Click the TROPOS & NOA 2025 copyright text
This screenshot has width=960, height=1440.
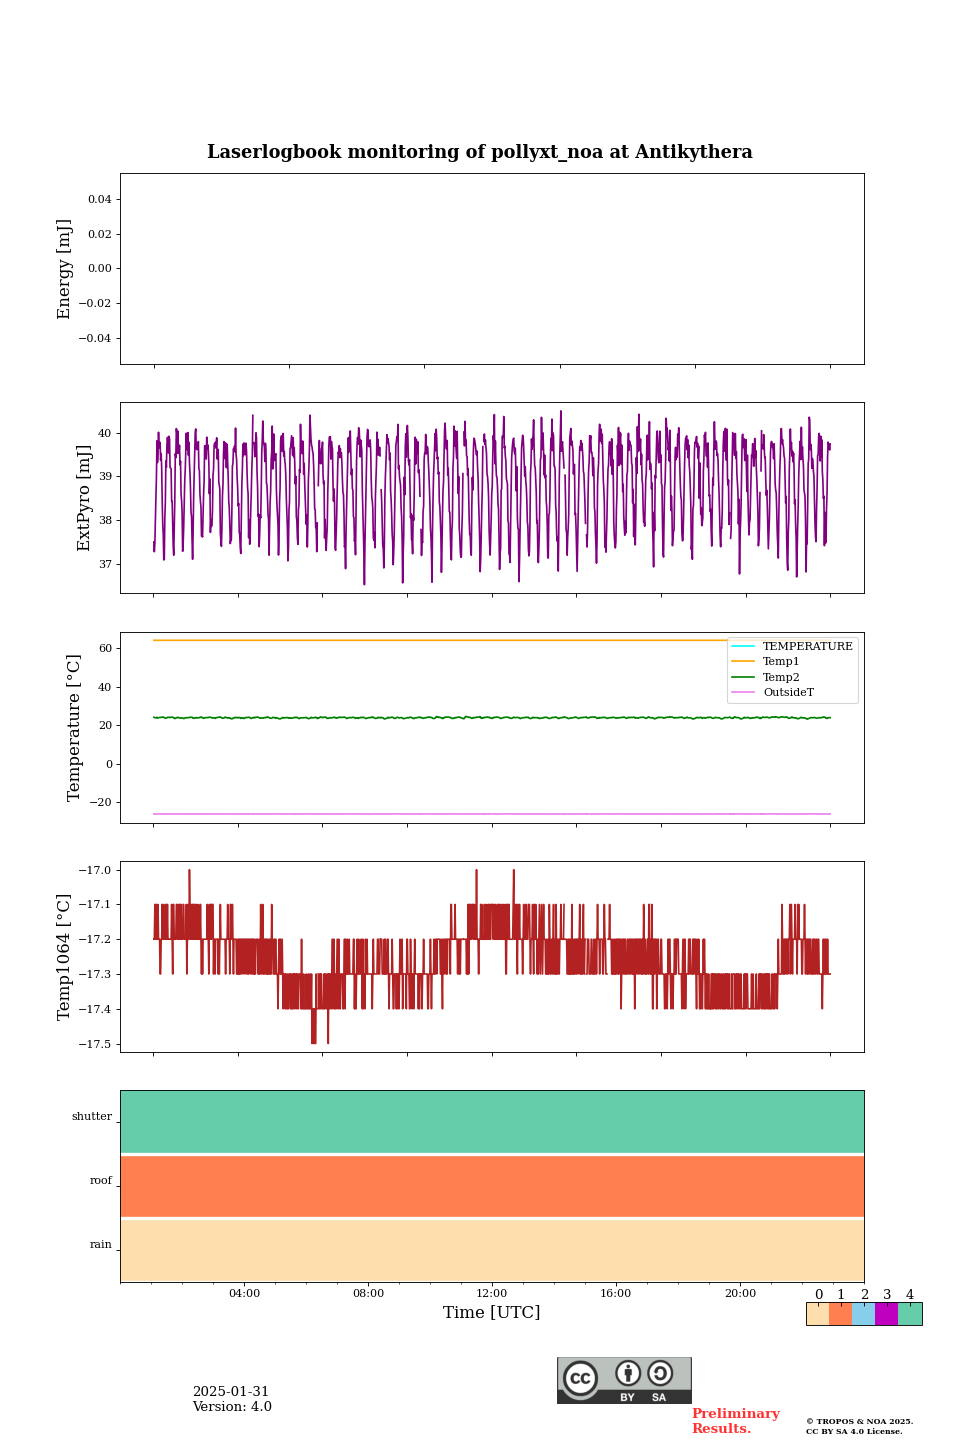(860, 1421)
